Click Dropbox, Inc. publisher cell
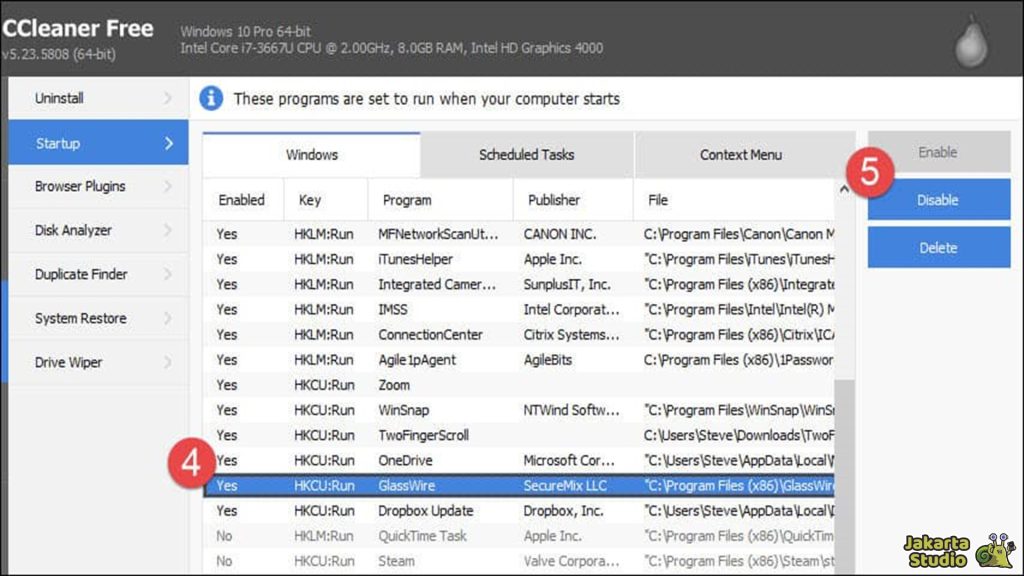The height and width of the screenshot is (576, 1024). click(x=563, y=511)
